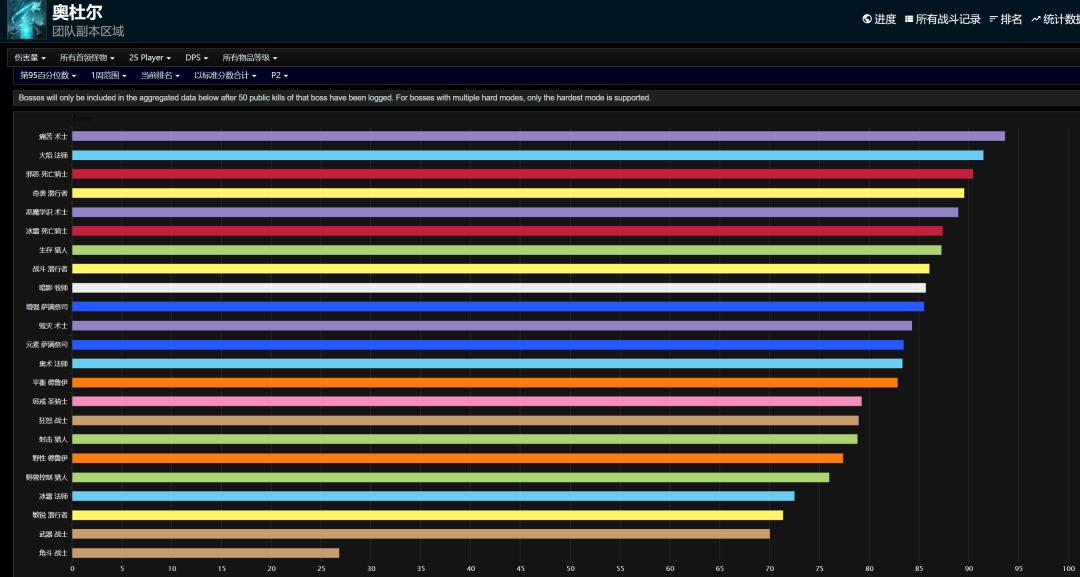Image resolution: width=1080 pixels, height=577 pixels.
Task: Open 所有战斗记录 all reports list
Action: click(942, 19)
